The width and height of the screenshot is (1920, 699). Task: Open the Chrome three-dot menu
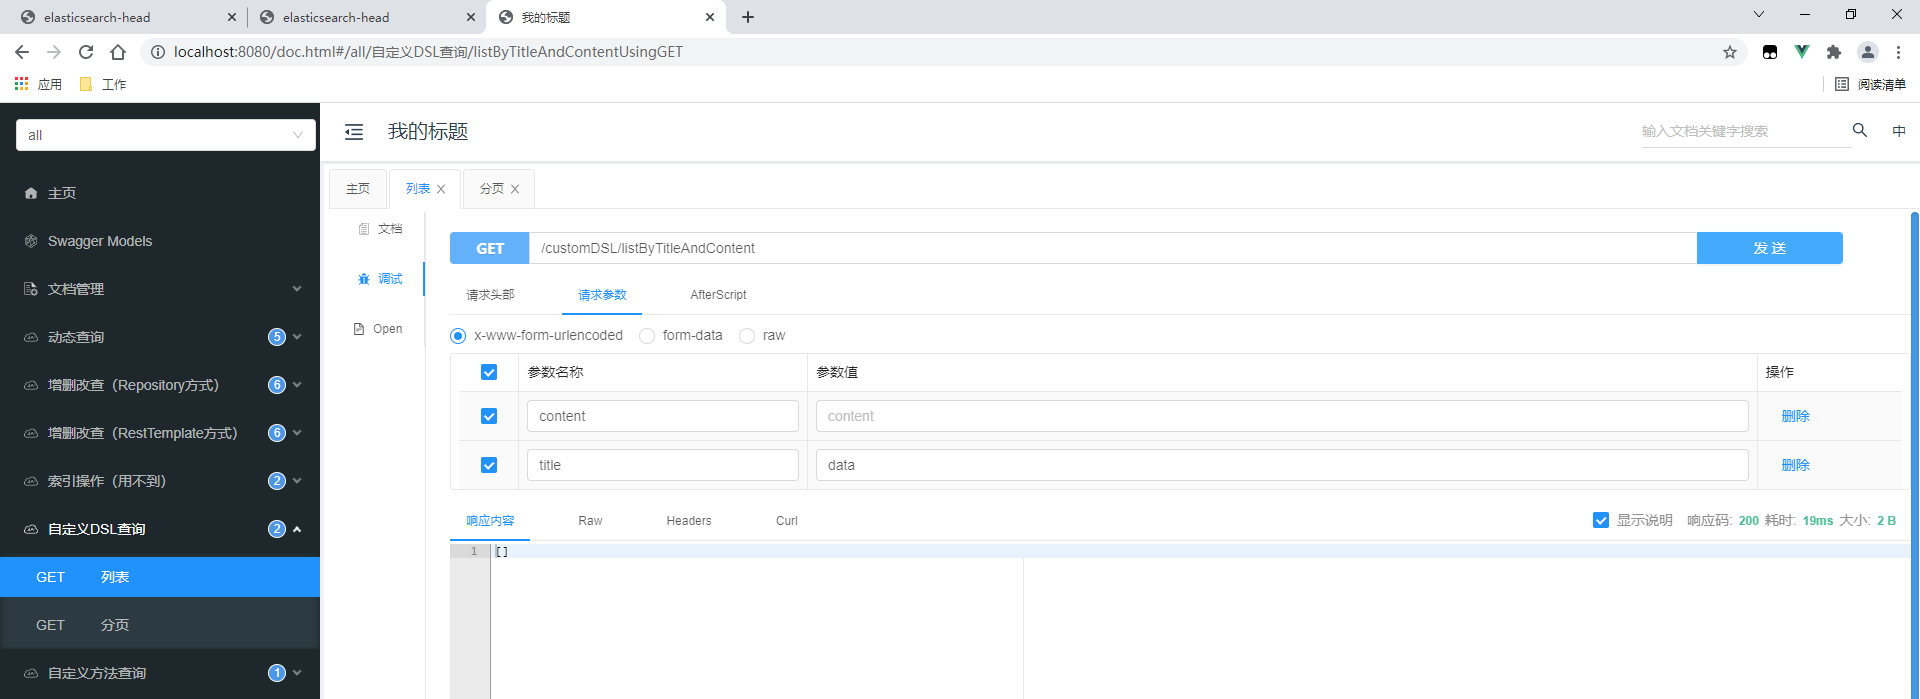click(x=1898, y=52)
